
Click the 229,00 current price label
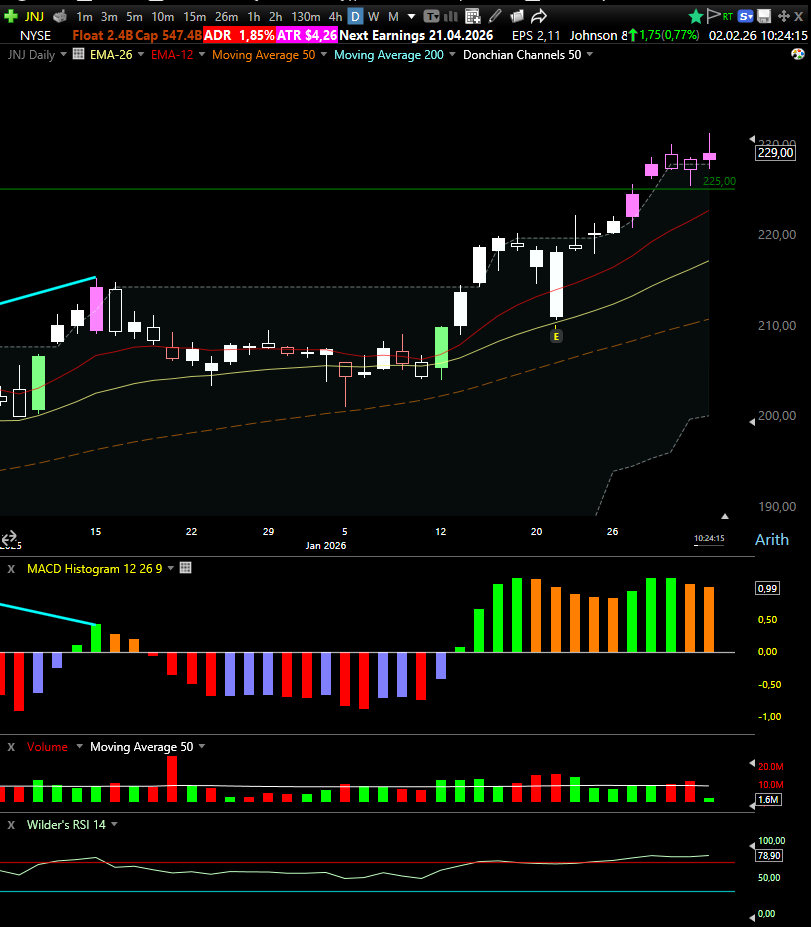pos(776,153)
